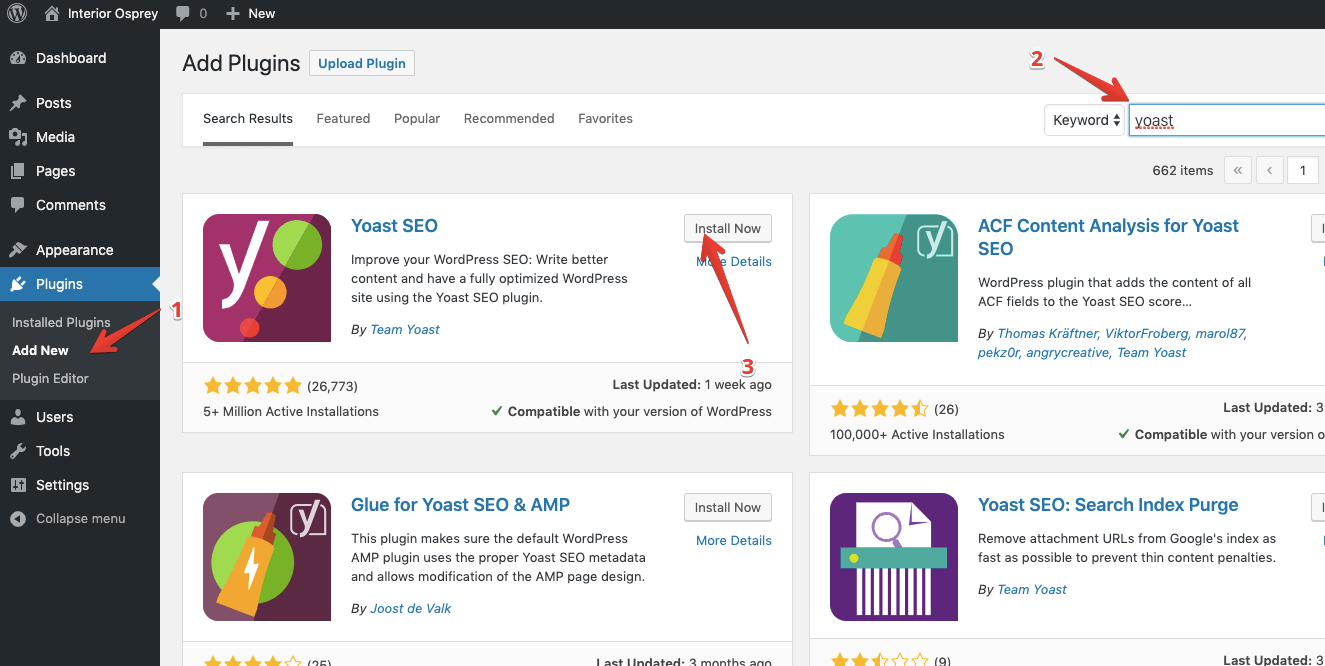Install Glue for Yoast SEO & AMP
The width and height of the screenshot is (1325, 666).
[x=728, y=507]
